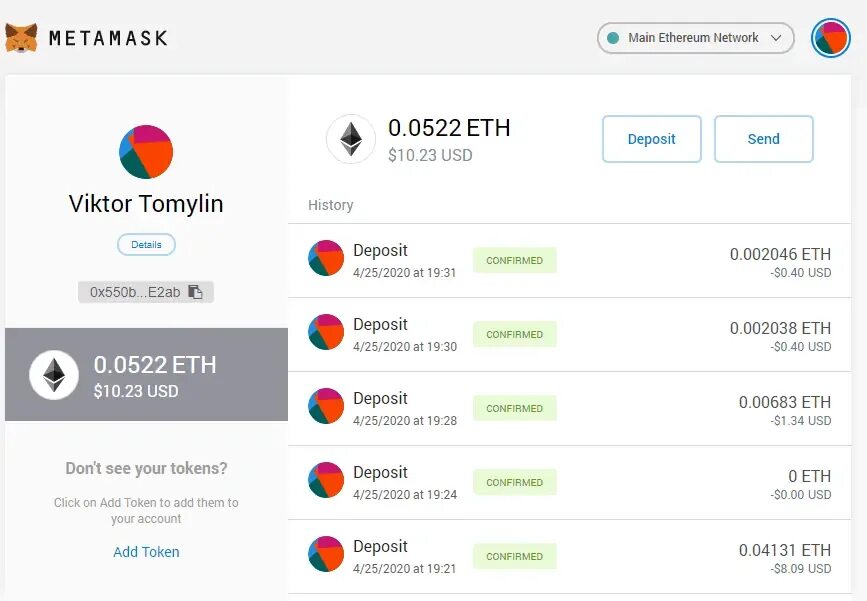Click identicon of the 19:31 deposit
The image size is (867, 601).
pyautogui.click(x=326, y=258)
